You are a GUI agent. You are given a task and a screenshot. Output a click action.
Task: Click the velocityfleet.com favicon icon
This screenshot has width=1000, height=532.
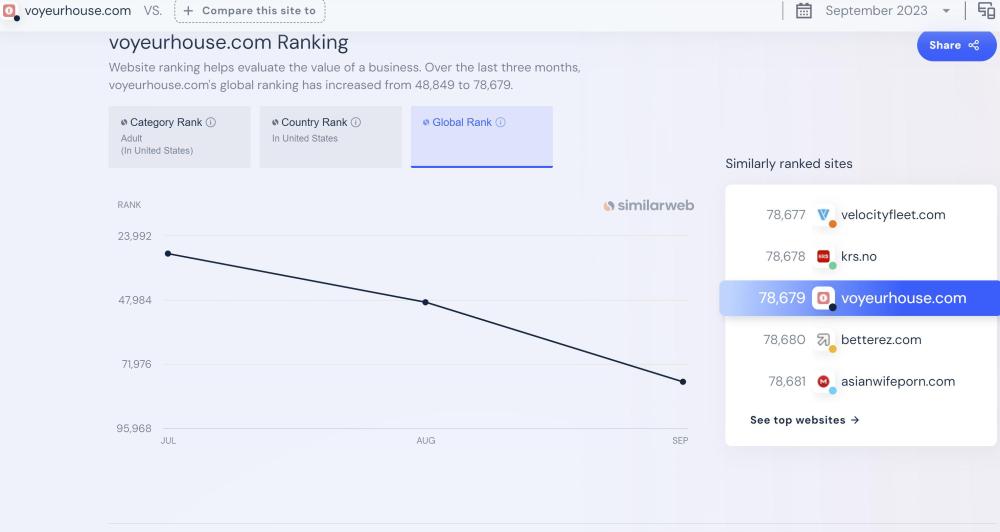tap(823, 215)
